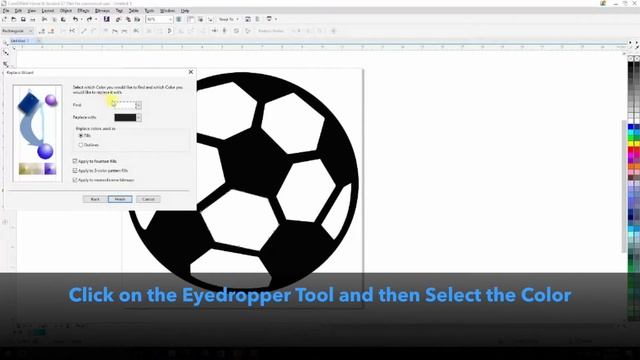Click the Open file icon
This screenshot has width=640, height=360.
14,19
